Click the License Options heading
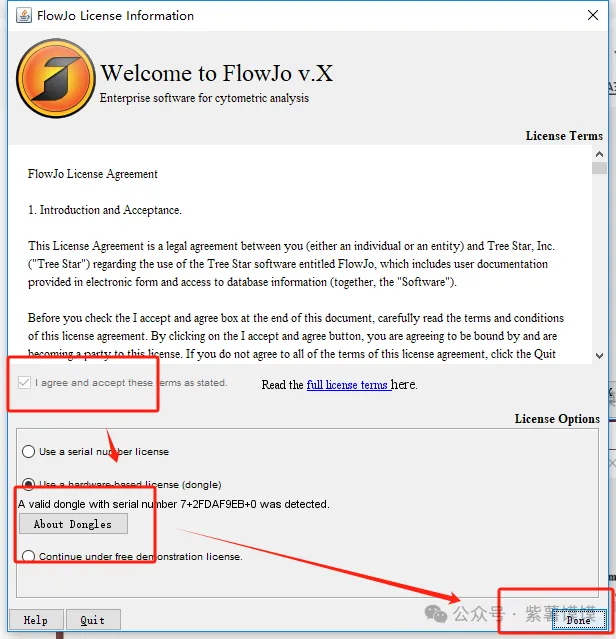This screenshot has width=616, height=639. click(557, 419)
